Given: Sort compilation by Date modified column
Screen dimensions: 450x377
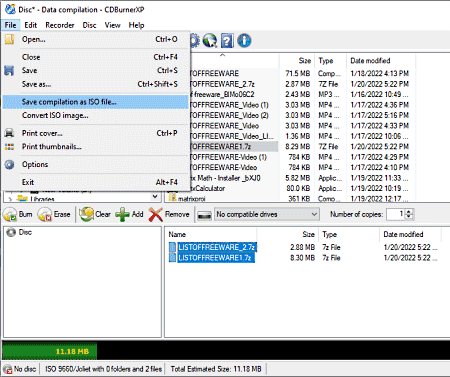Looking at the screenshot, I should point(403,234).
